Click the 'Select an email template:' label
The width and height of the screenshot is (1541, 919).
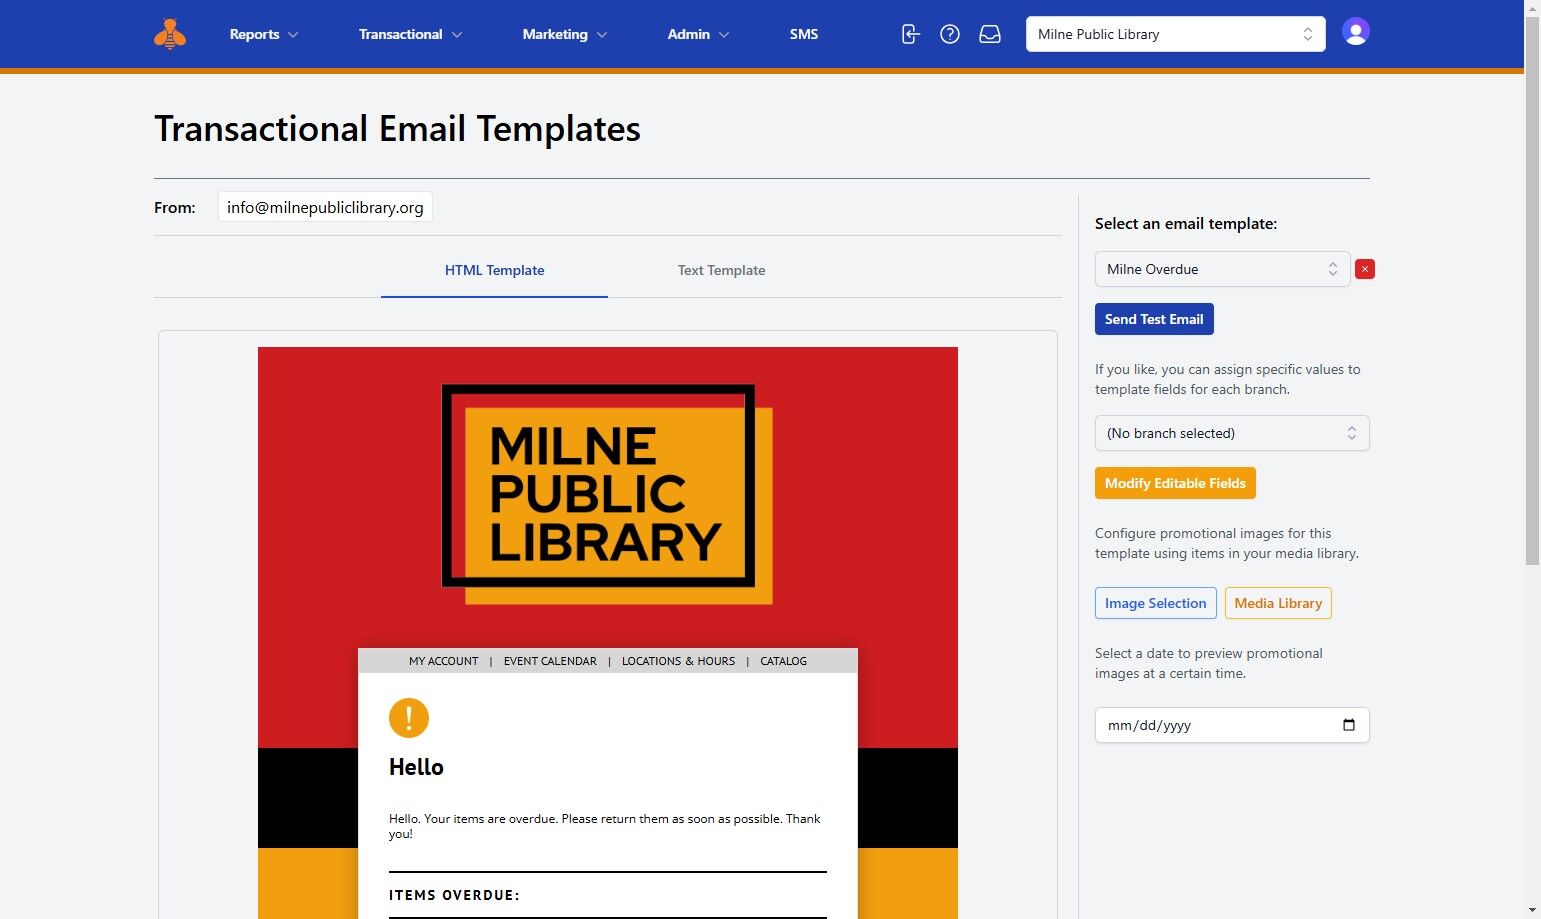pos(1186,224)
